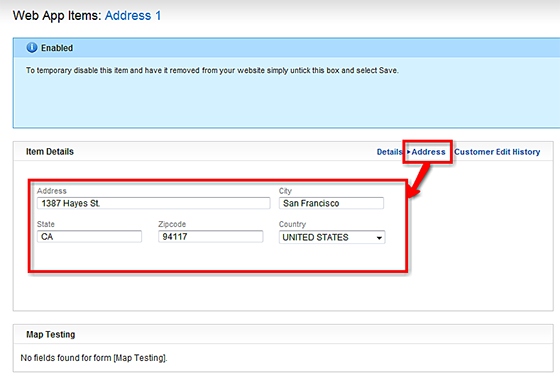Click the Map Testing section heading

(x=50, y=335)
